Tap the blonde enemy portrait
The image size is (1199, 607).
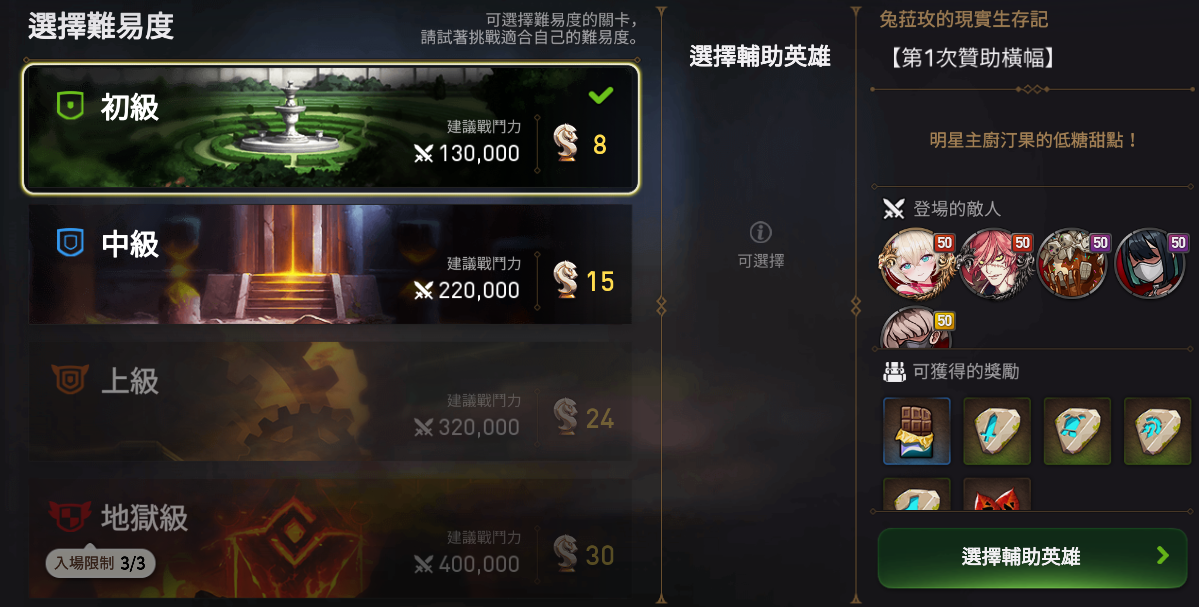tap(916, 264)
